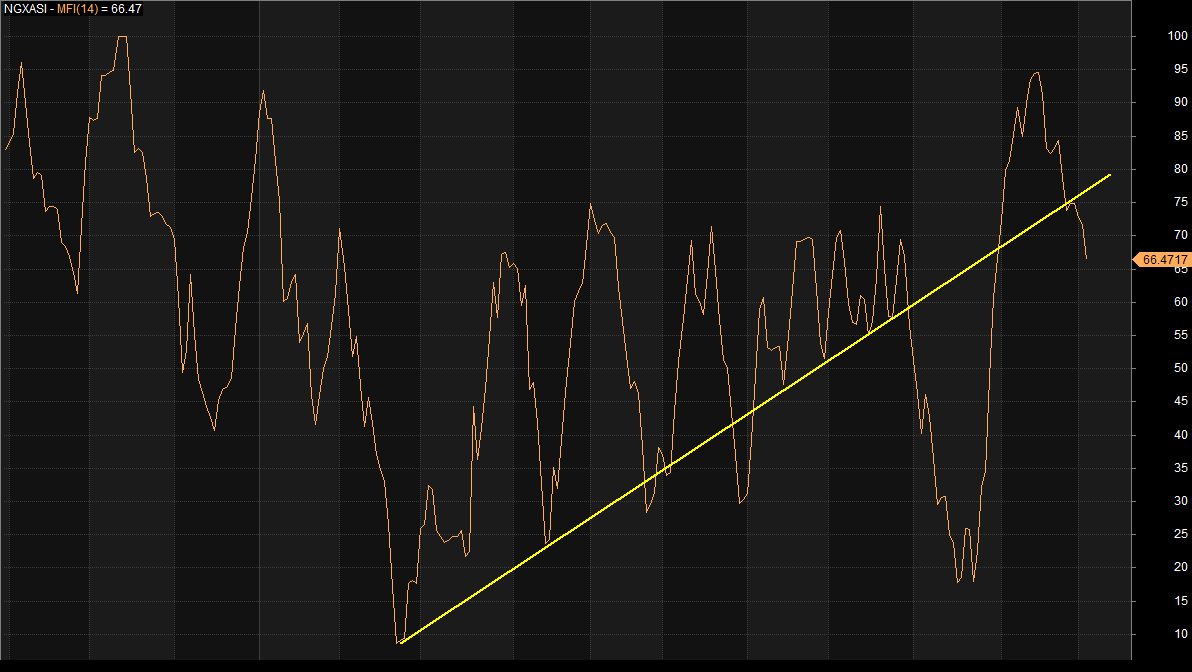The image size is (1192, 672).
Task: Click the 100 level on the Y-axis
Action: point(1178,36)
